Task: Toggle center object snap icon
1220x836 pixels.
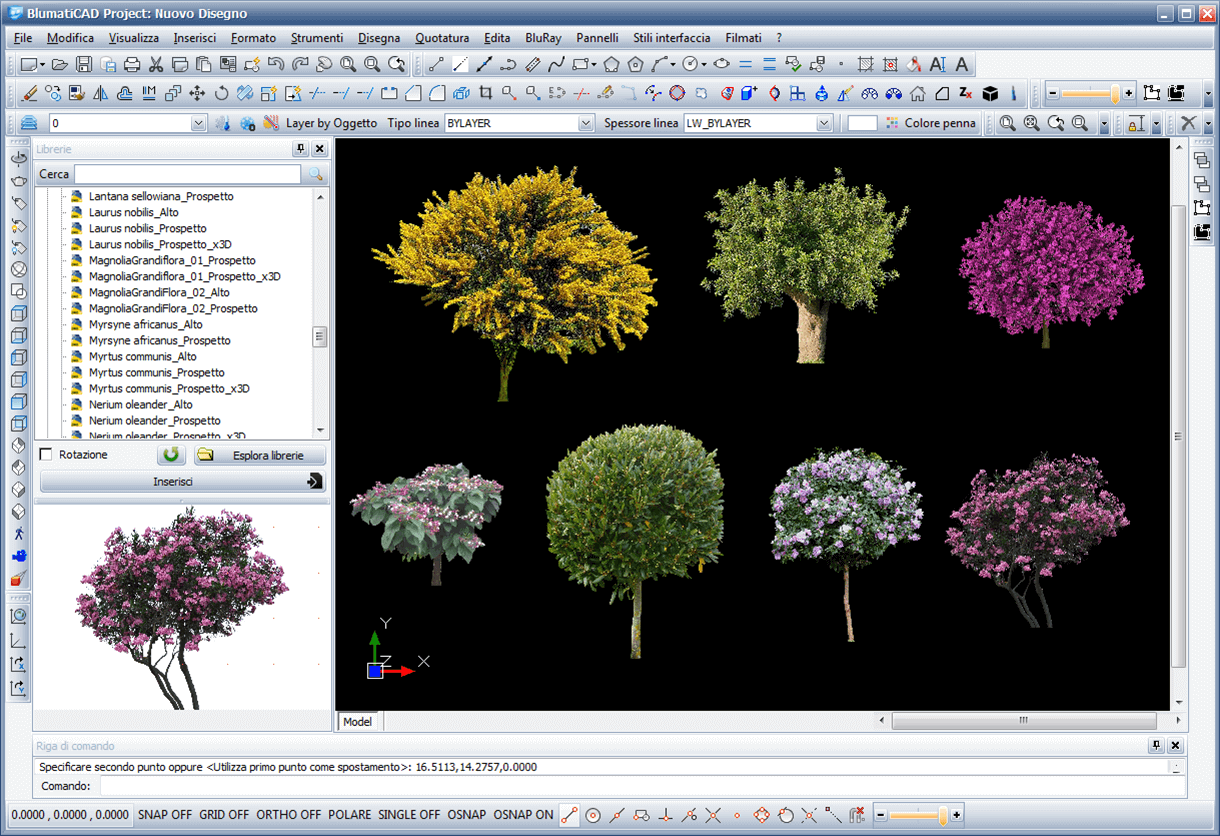Action: 593,815
